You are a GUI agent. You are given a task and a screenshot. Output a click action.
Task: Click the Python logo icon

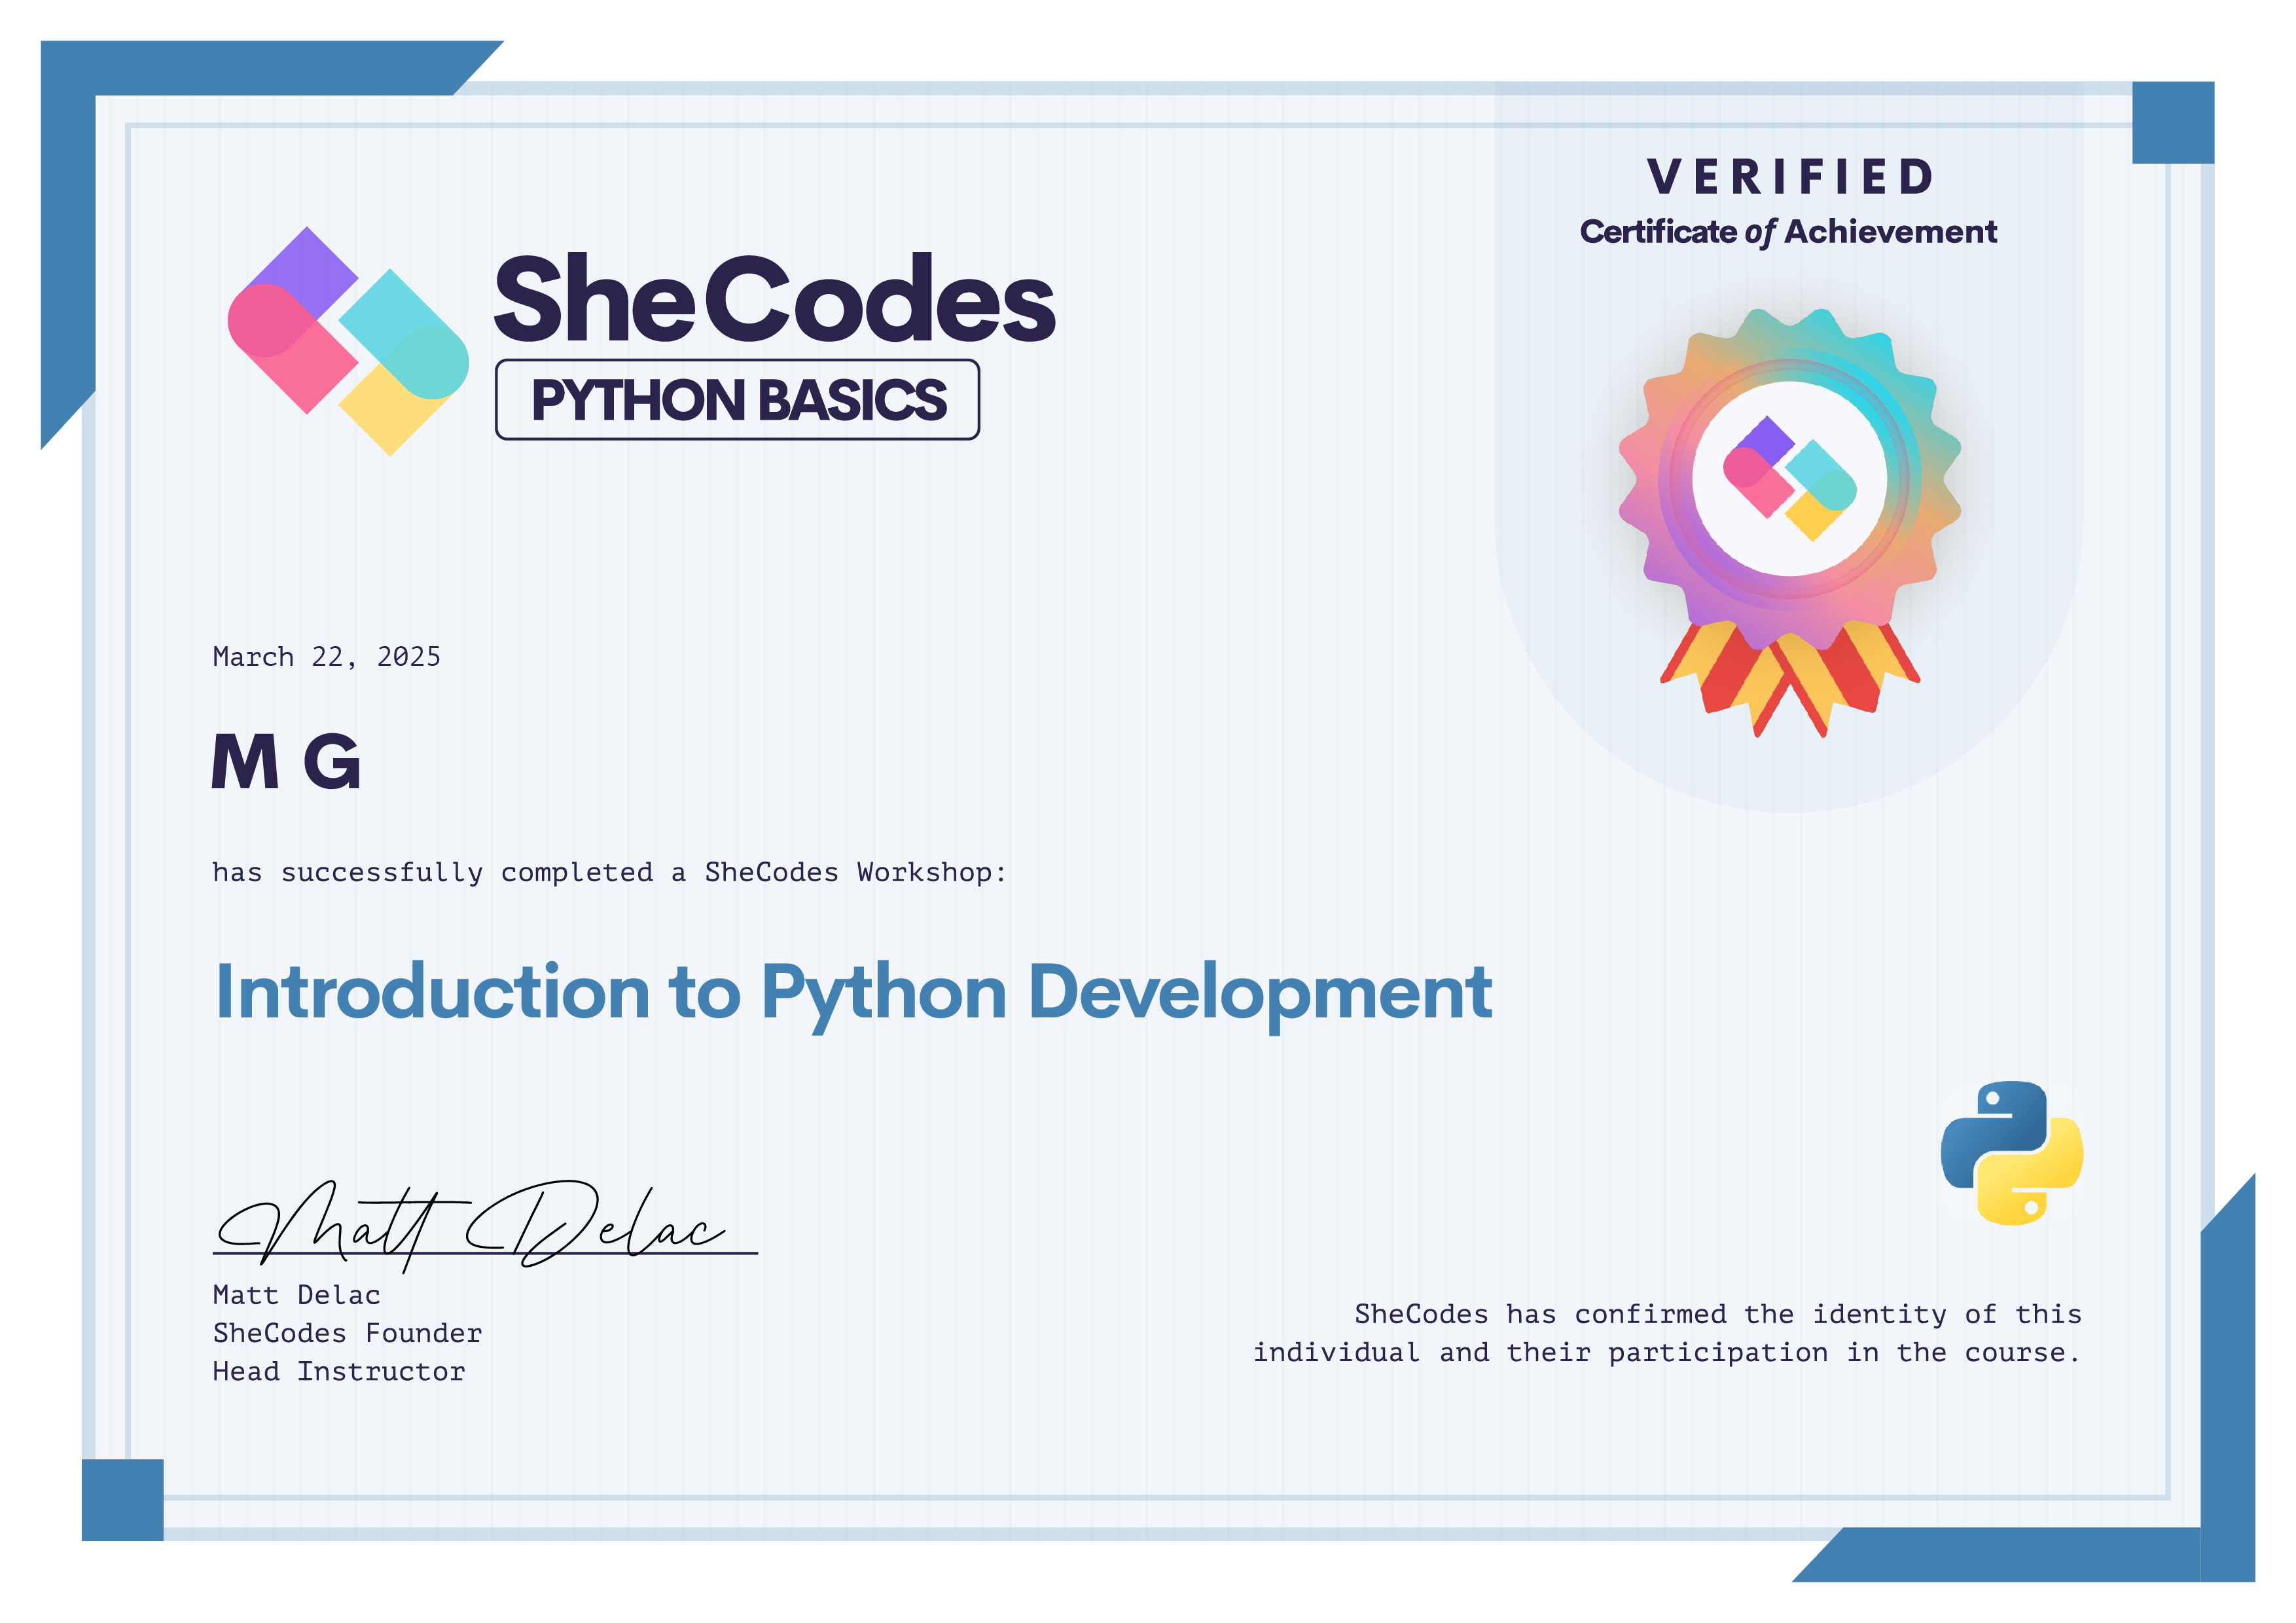pos(2012,1153)
